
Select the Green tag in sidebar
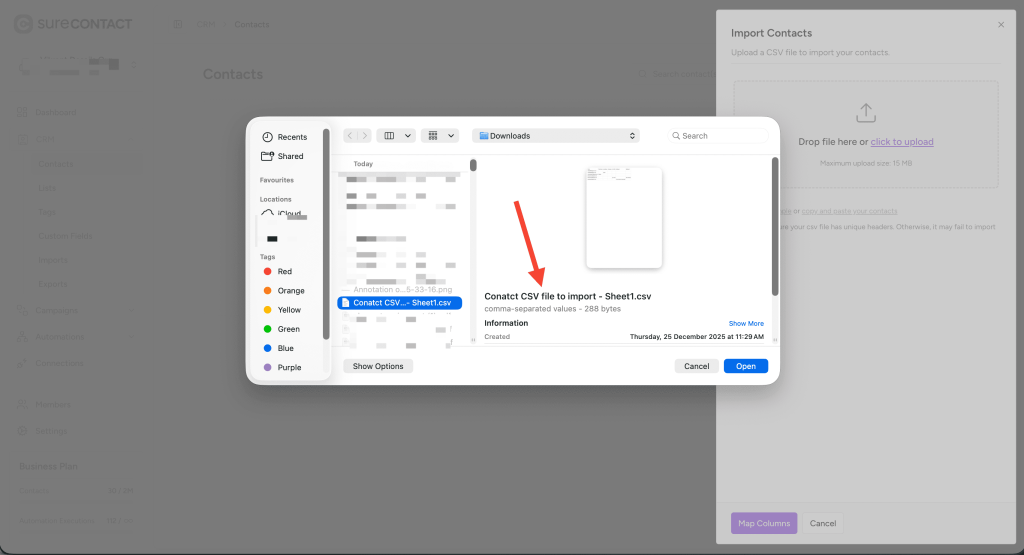(x=288, y=329)
